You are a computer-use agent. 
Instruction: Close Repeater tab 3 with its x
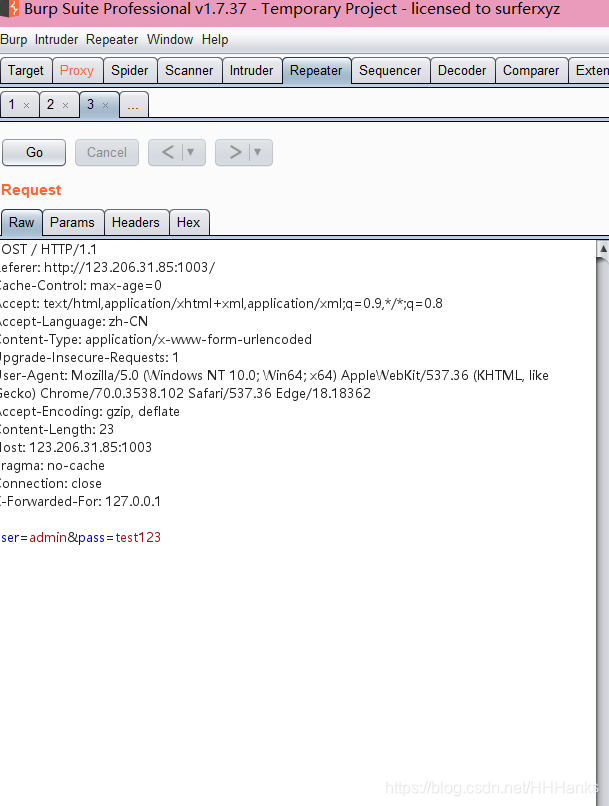pyautogui.click(x=105, y=105)
